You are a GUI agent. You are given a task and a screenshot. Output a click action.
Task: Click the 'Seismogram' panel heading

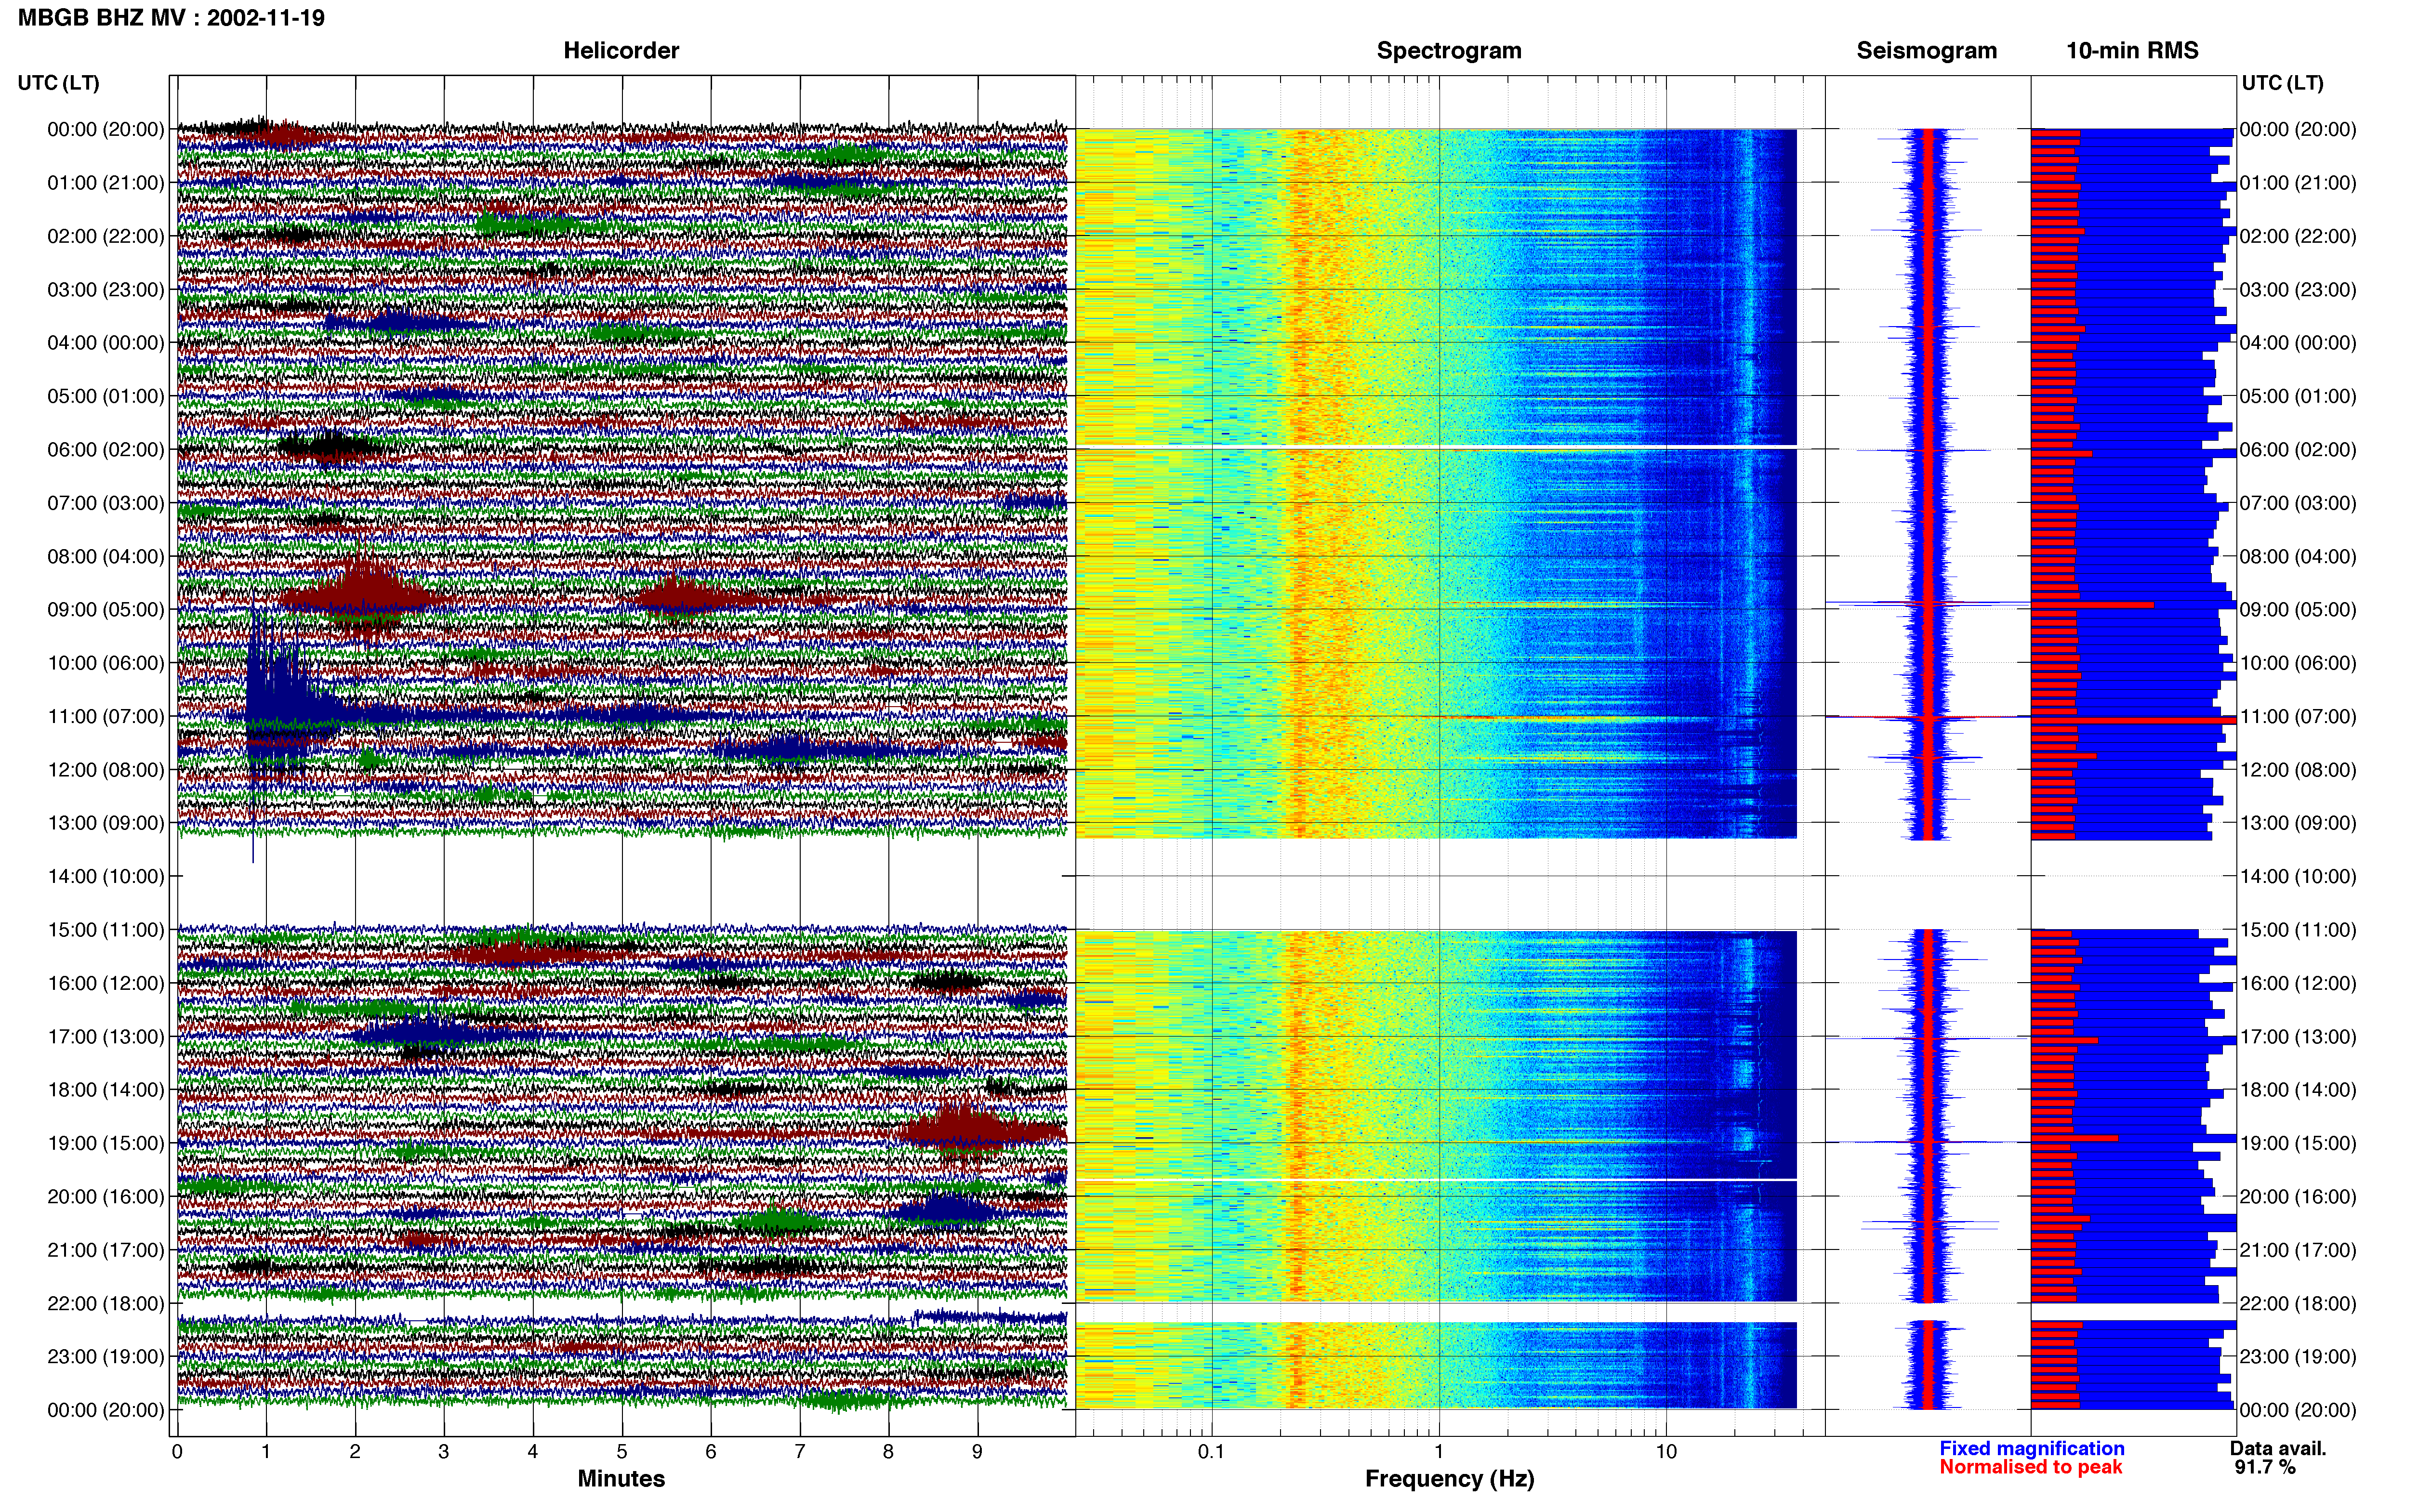click(x=1926, y=50)
